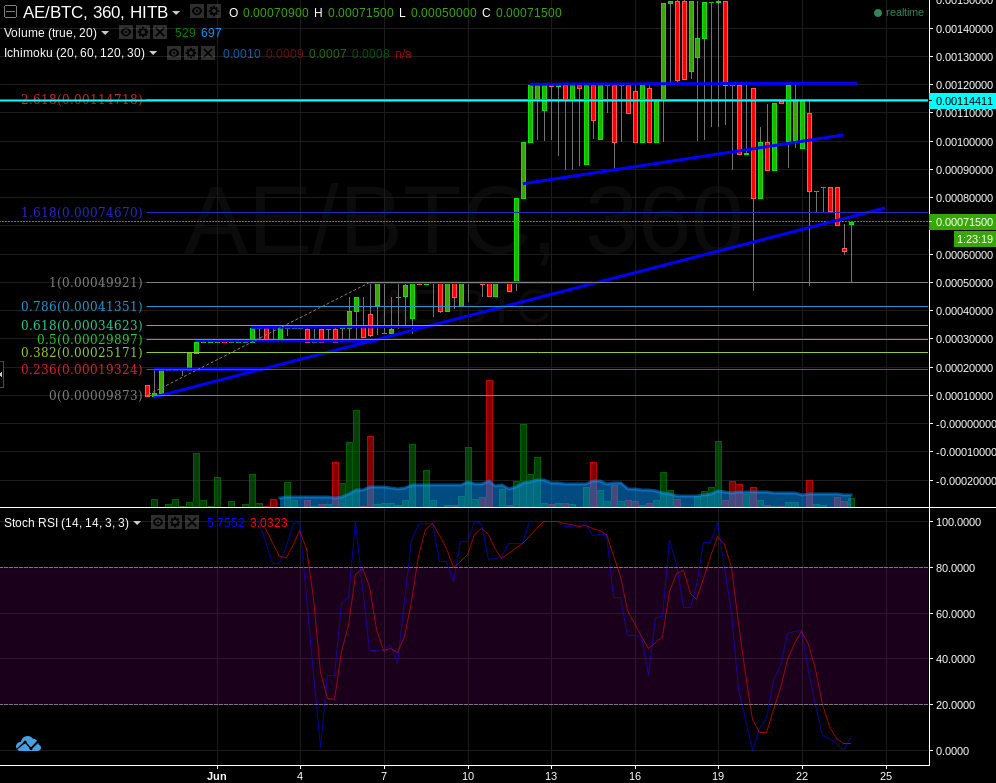Click the countdown timer 1:23:19 label
Image resolution: width=996 pixels, height=783 pixels.
click(974, 239)
